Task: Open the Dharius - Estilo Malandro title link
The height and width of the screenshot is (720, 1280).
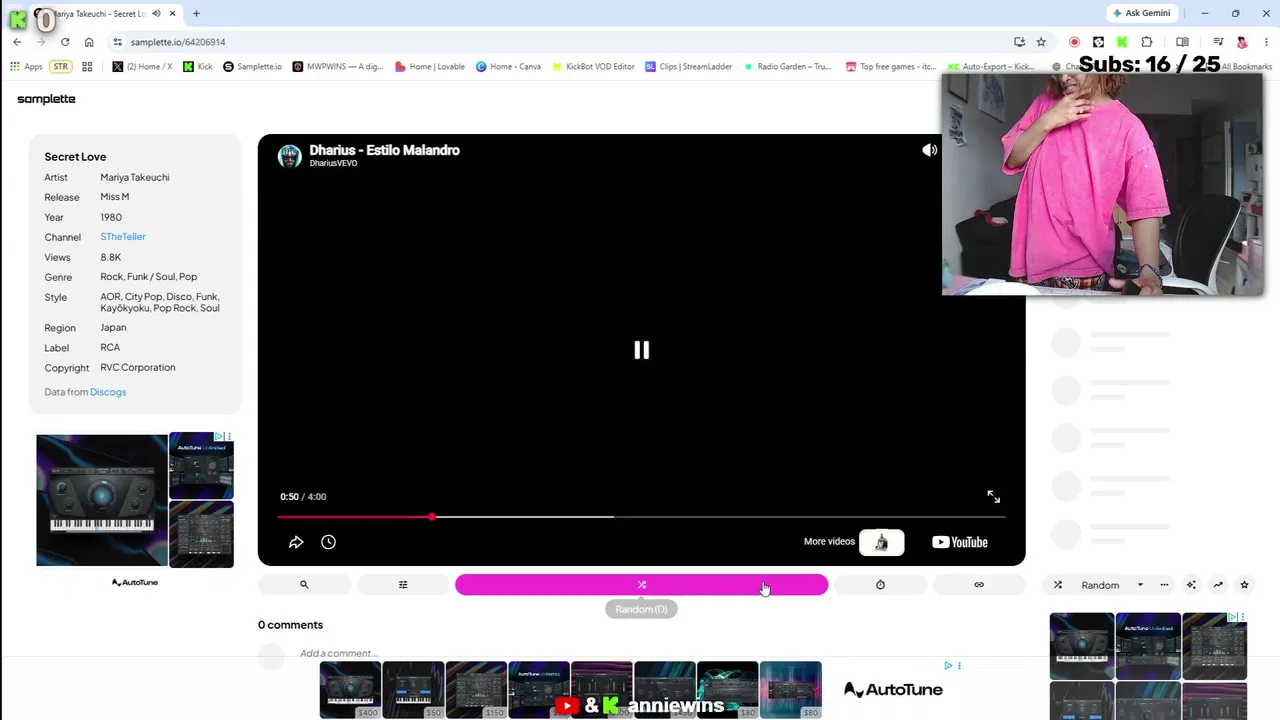Action: 384,150
